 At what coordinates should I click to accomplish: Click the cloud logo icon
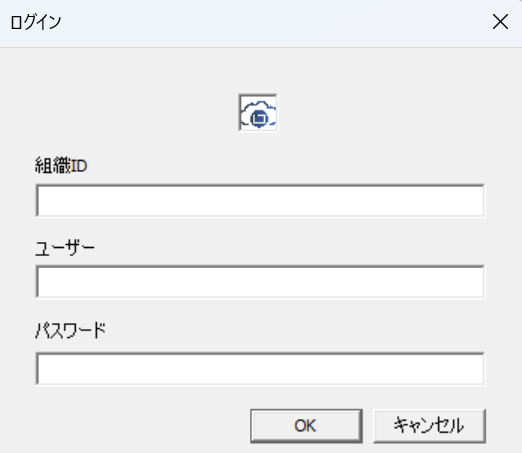[258, 113]
